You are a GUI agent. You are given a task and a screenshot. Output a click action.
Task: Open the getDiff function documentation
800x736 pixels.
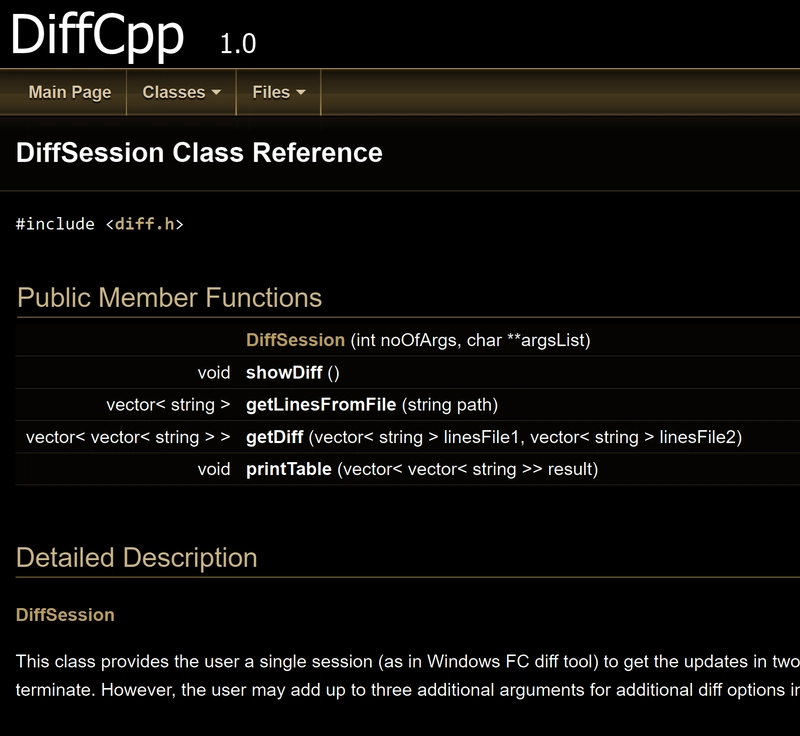(275, 437)
